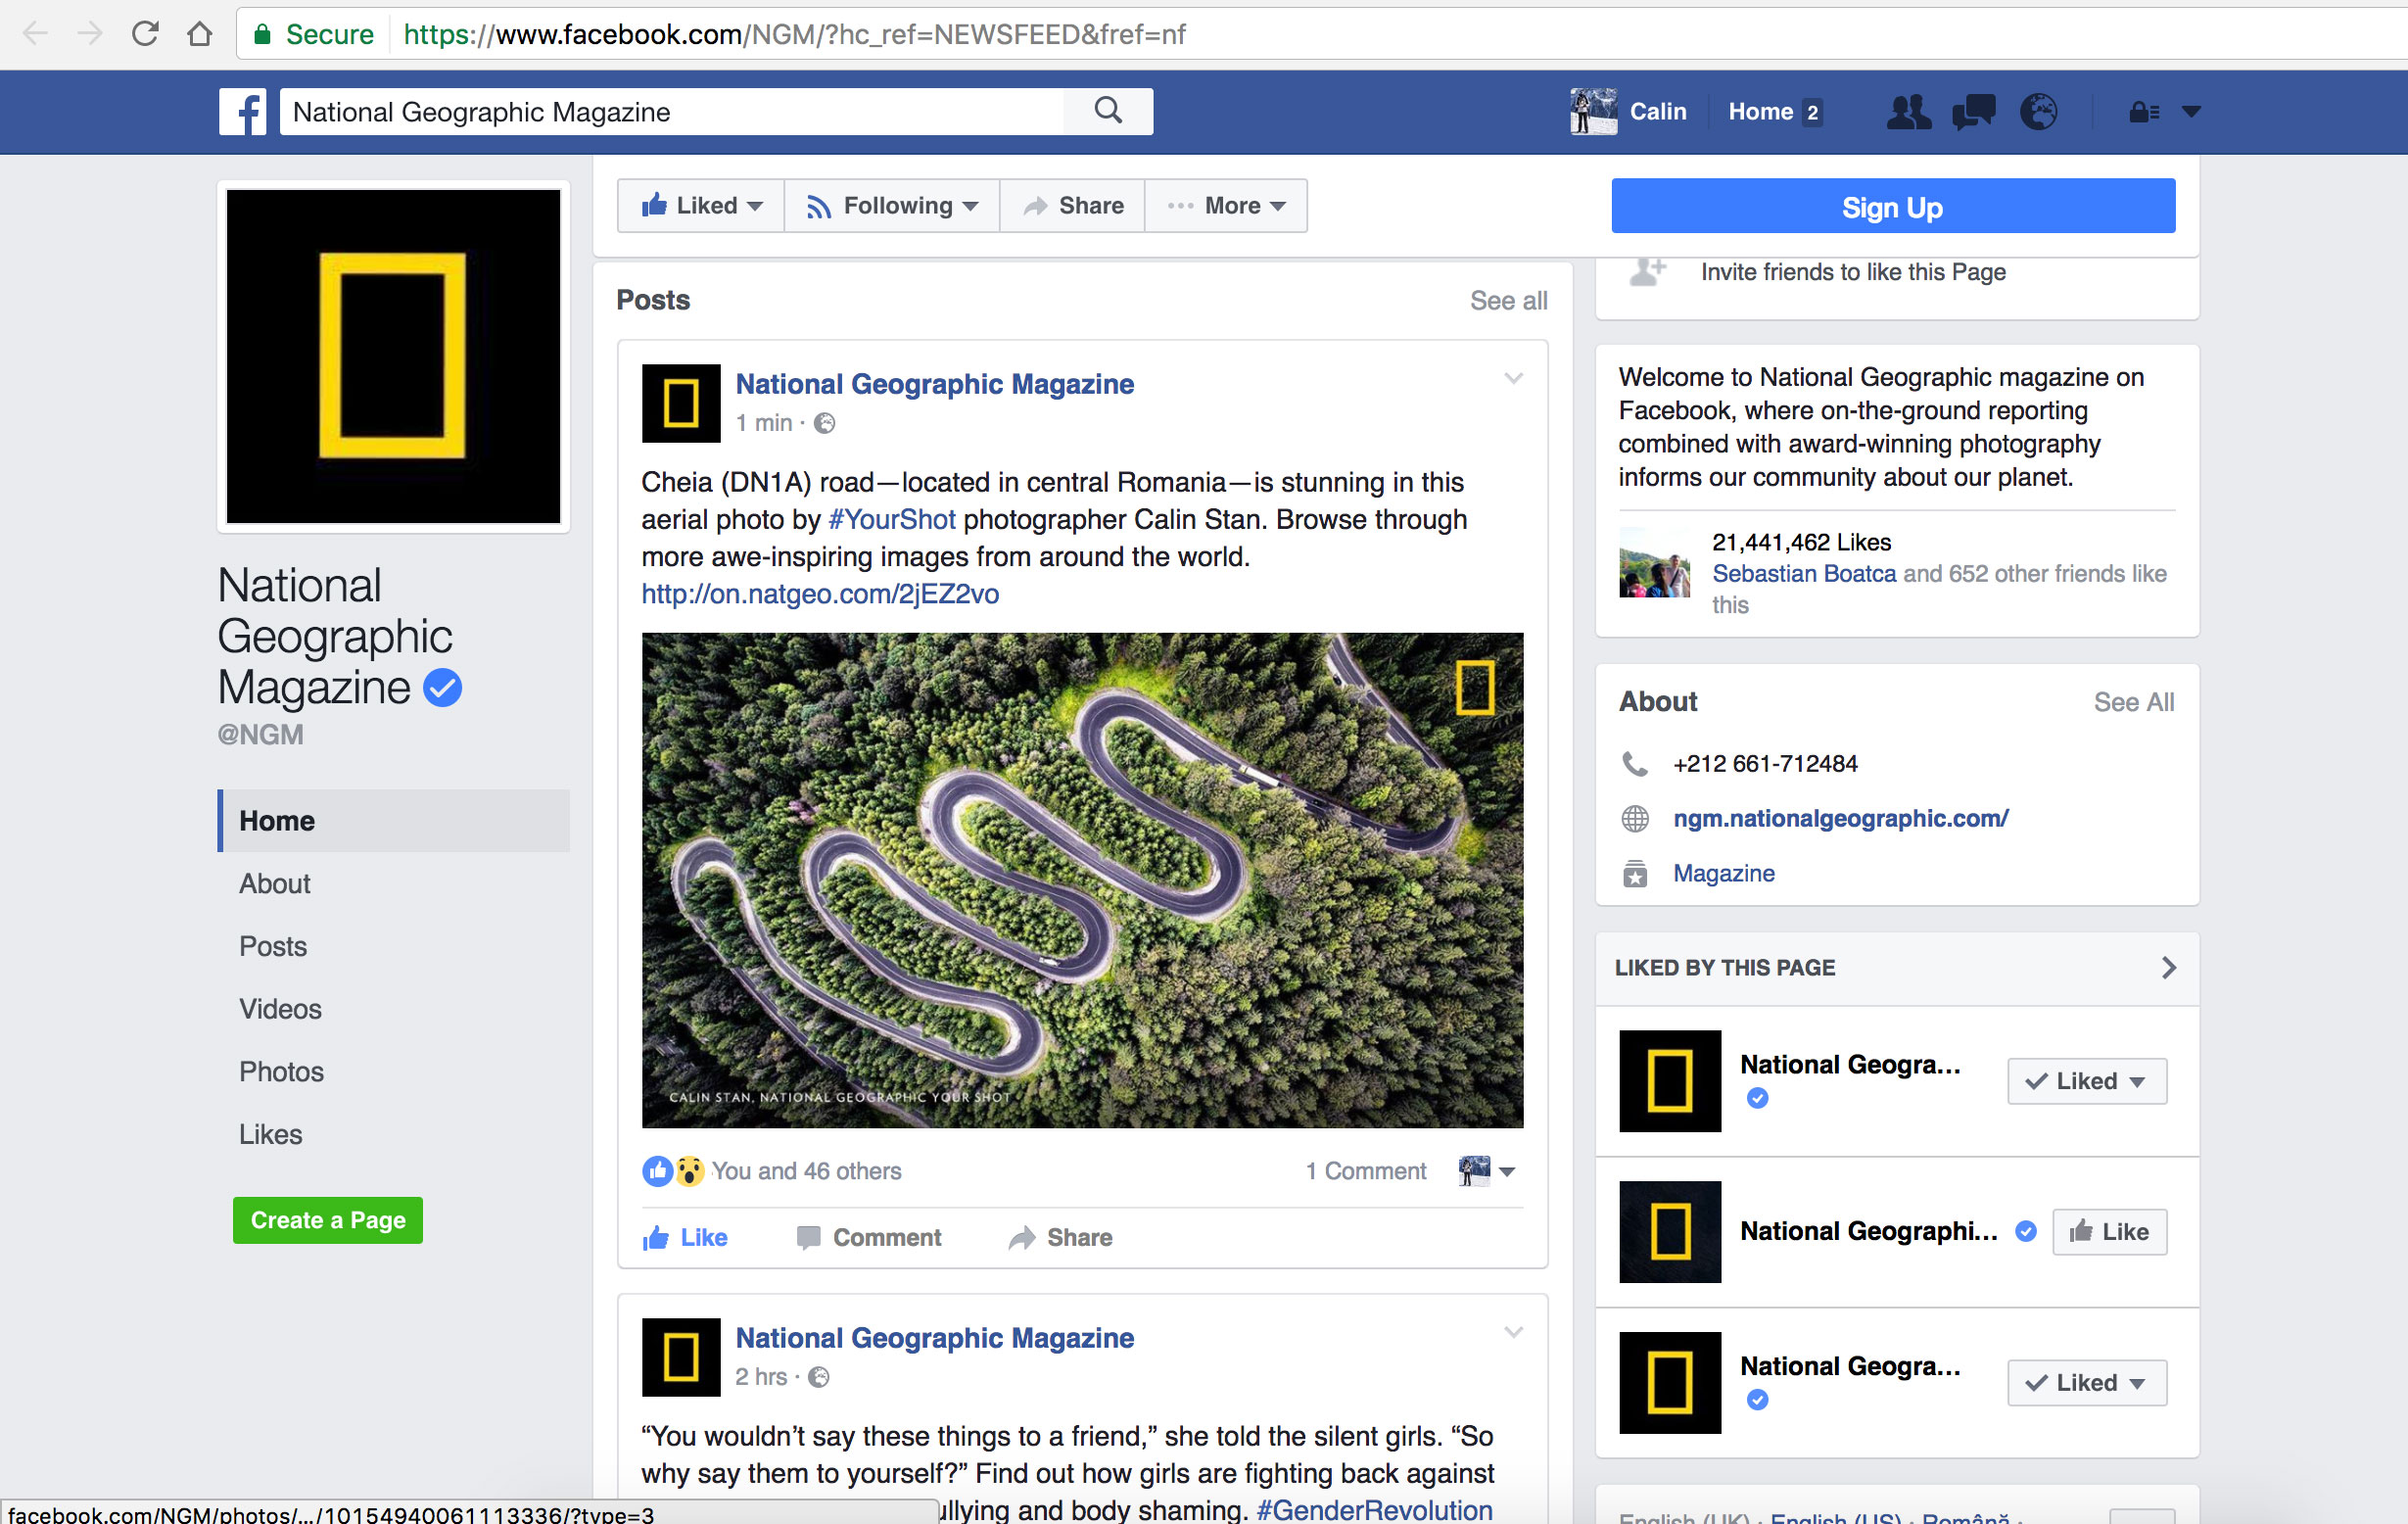Click avatar of second page post
The height and width of the screenshot is (1524, 2408).
pyautogui.click(x=681, y=1357)
